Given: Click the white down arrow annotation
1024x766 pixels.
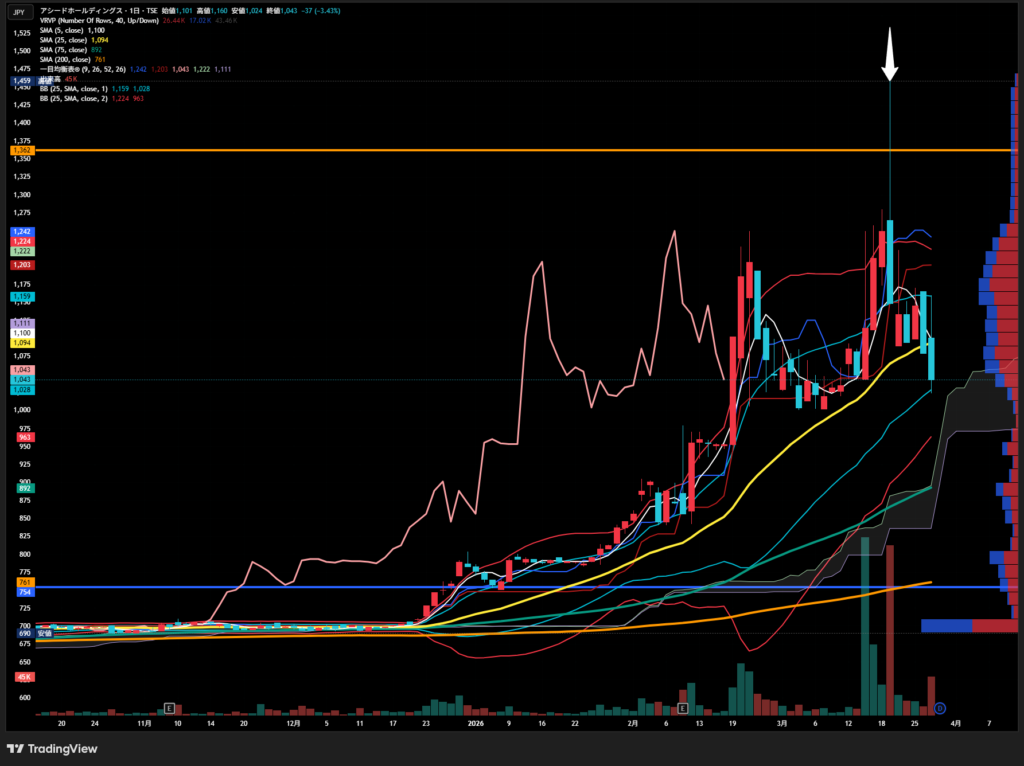Looking at the screenshot, I should click(x=889, y=59).
